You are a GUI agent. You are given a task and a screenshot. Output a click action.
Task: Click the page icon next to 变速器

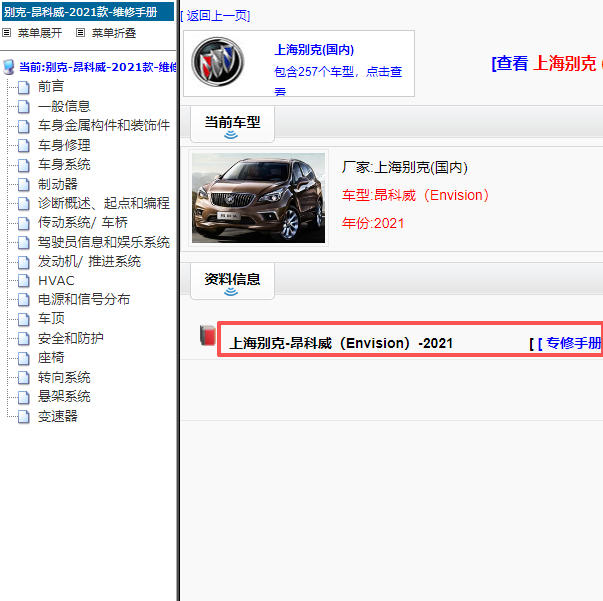tap(23, 416)
